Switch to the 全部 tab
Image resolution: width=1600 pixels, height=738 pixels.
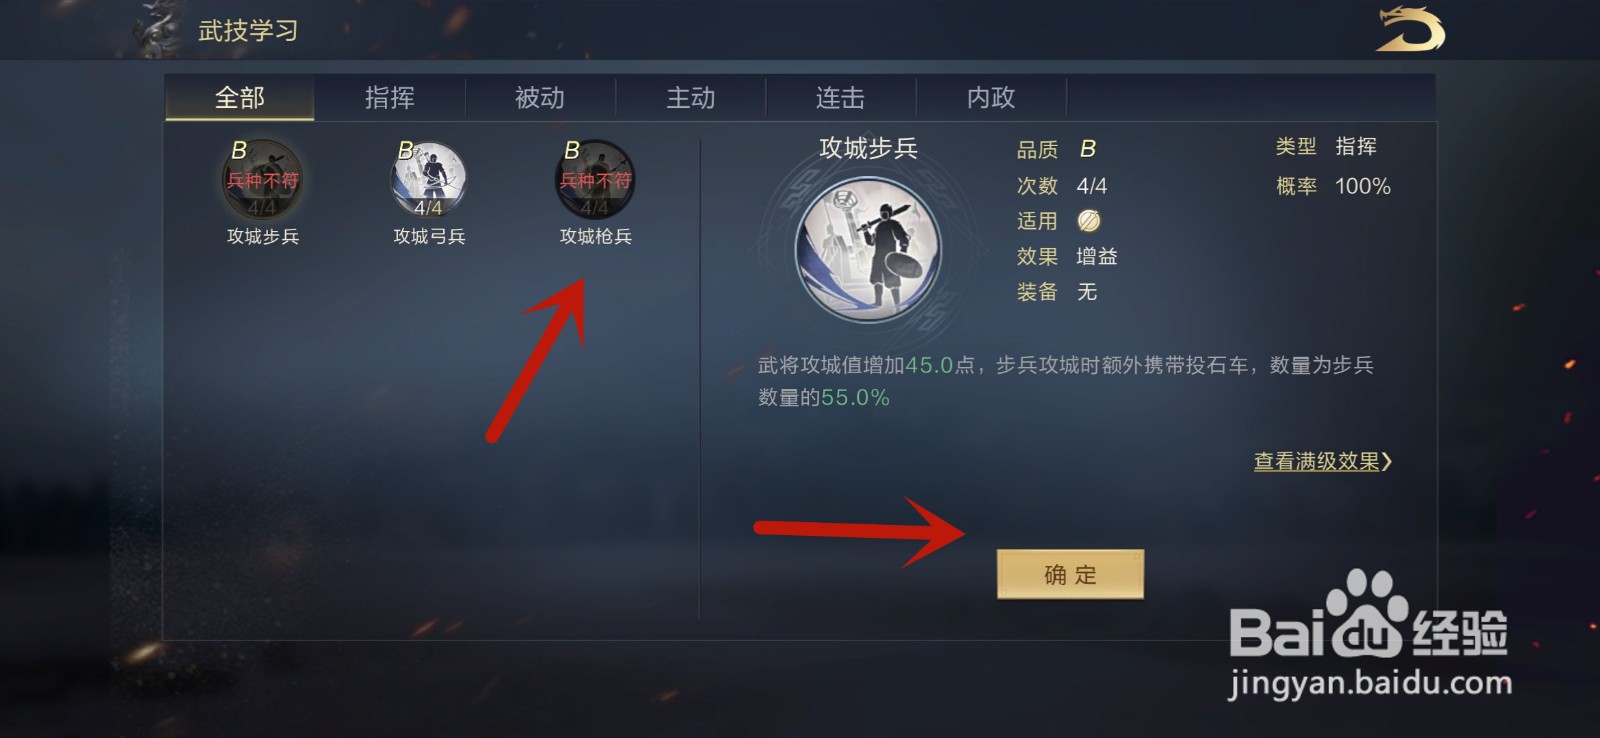pyautogui.click(x=240, y=98)
